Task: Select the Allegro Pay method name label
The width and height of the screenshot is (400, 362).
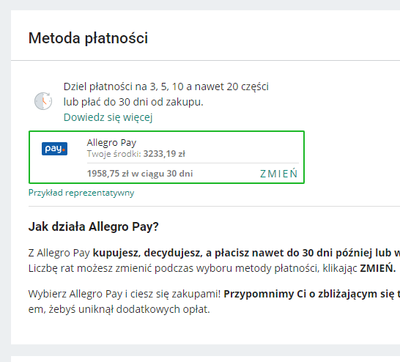Action: click(x=112, y=143)
